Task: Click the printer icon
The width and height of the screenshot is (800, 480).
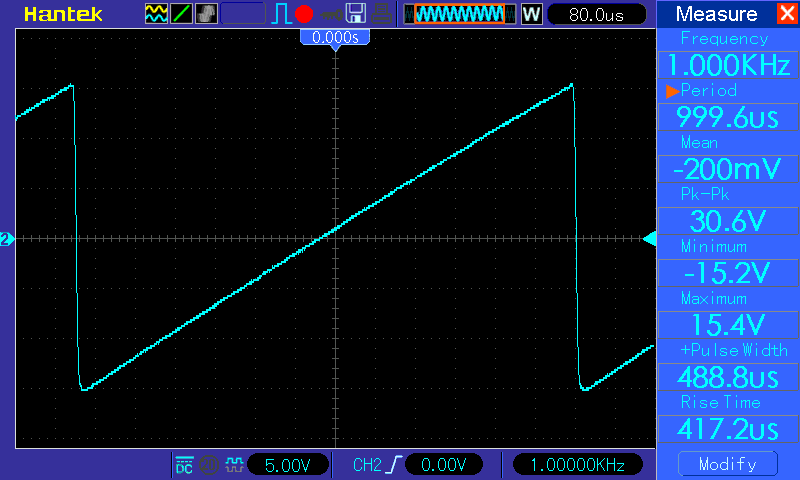Action: 382,14
